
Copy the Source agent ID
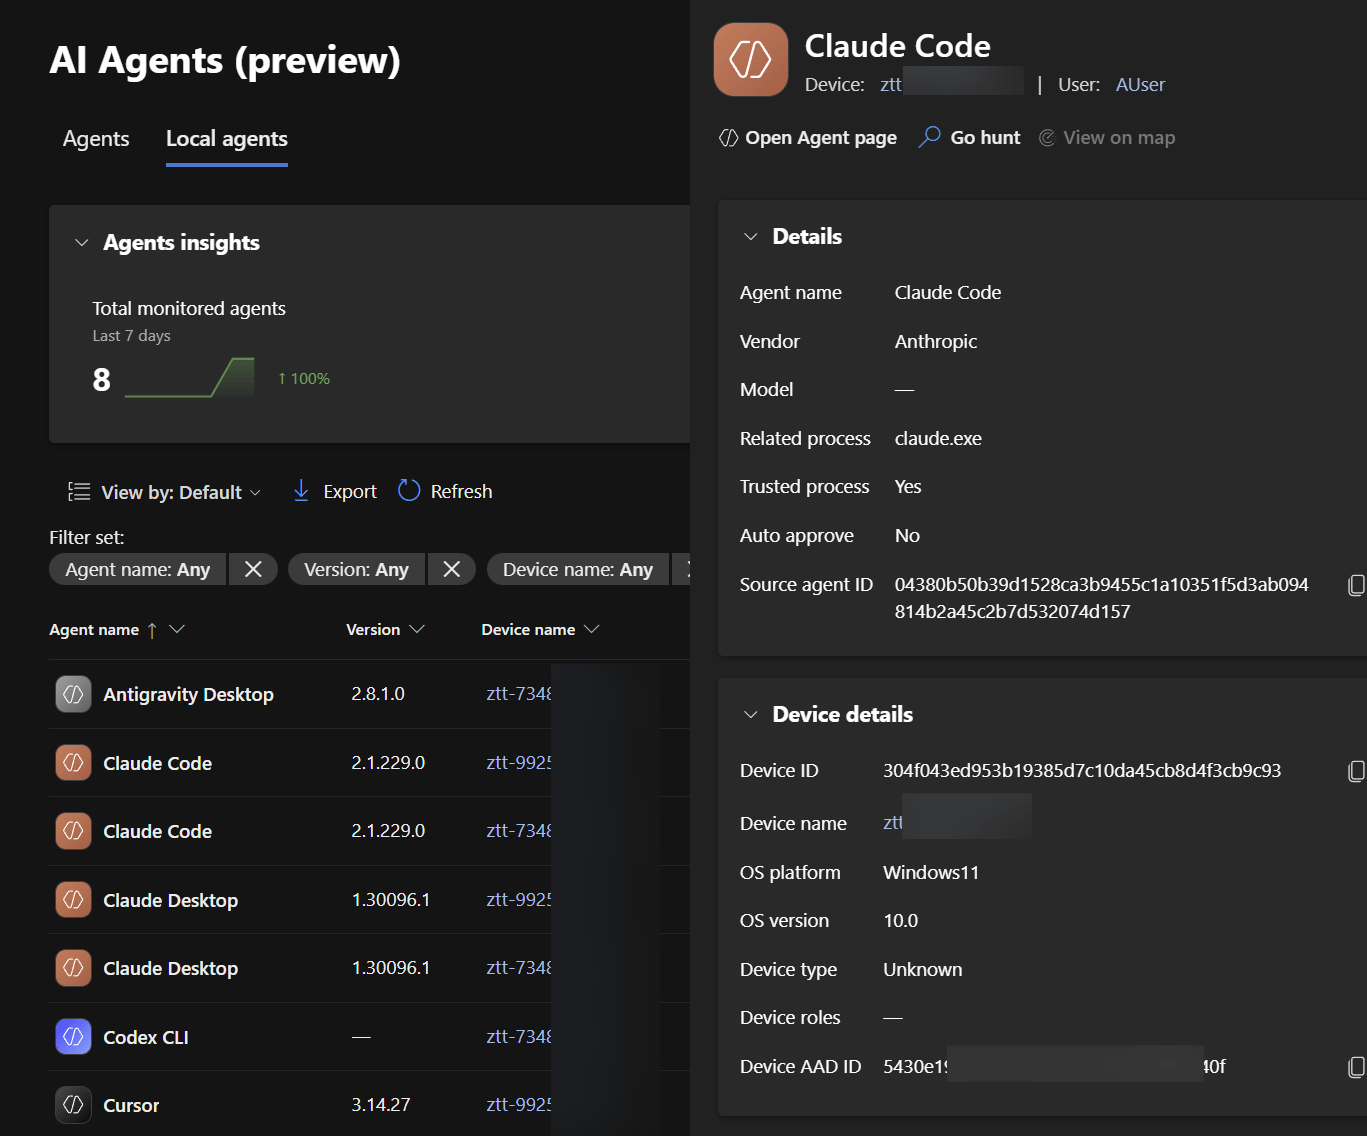click(x=1356, y=585)
